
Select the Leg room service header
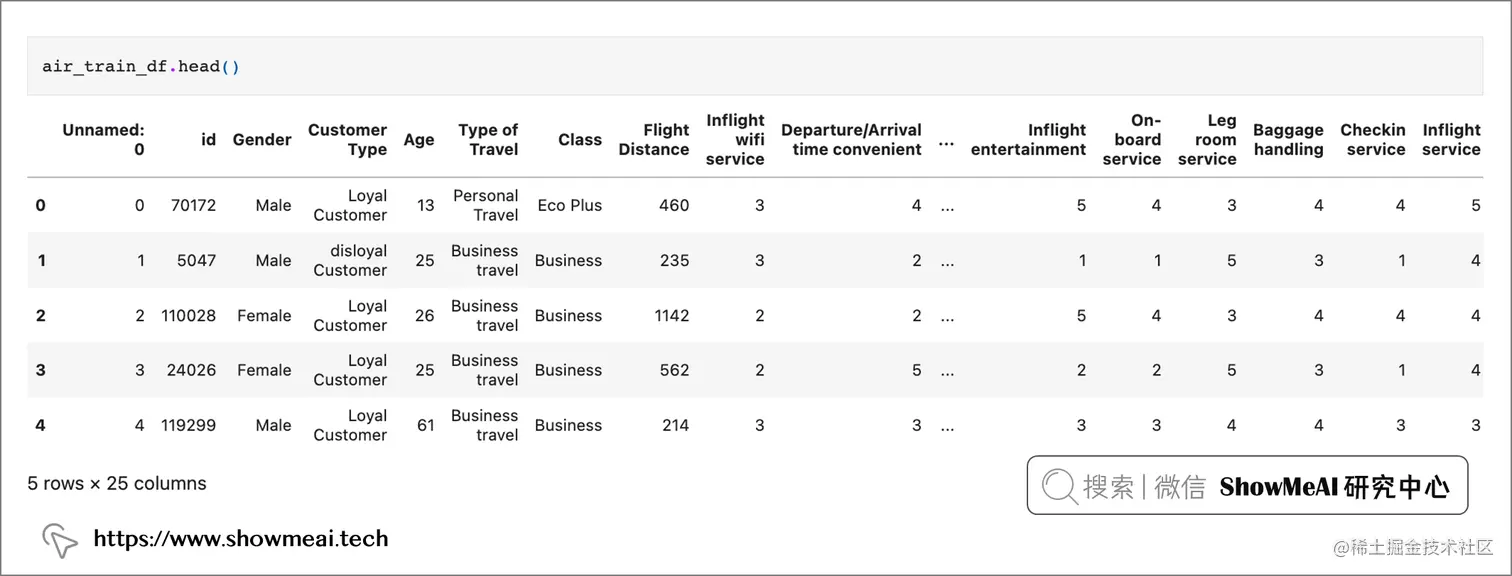coord(1208,140)
